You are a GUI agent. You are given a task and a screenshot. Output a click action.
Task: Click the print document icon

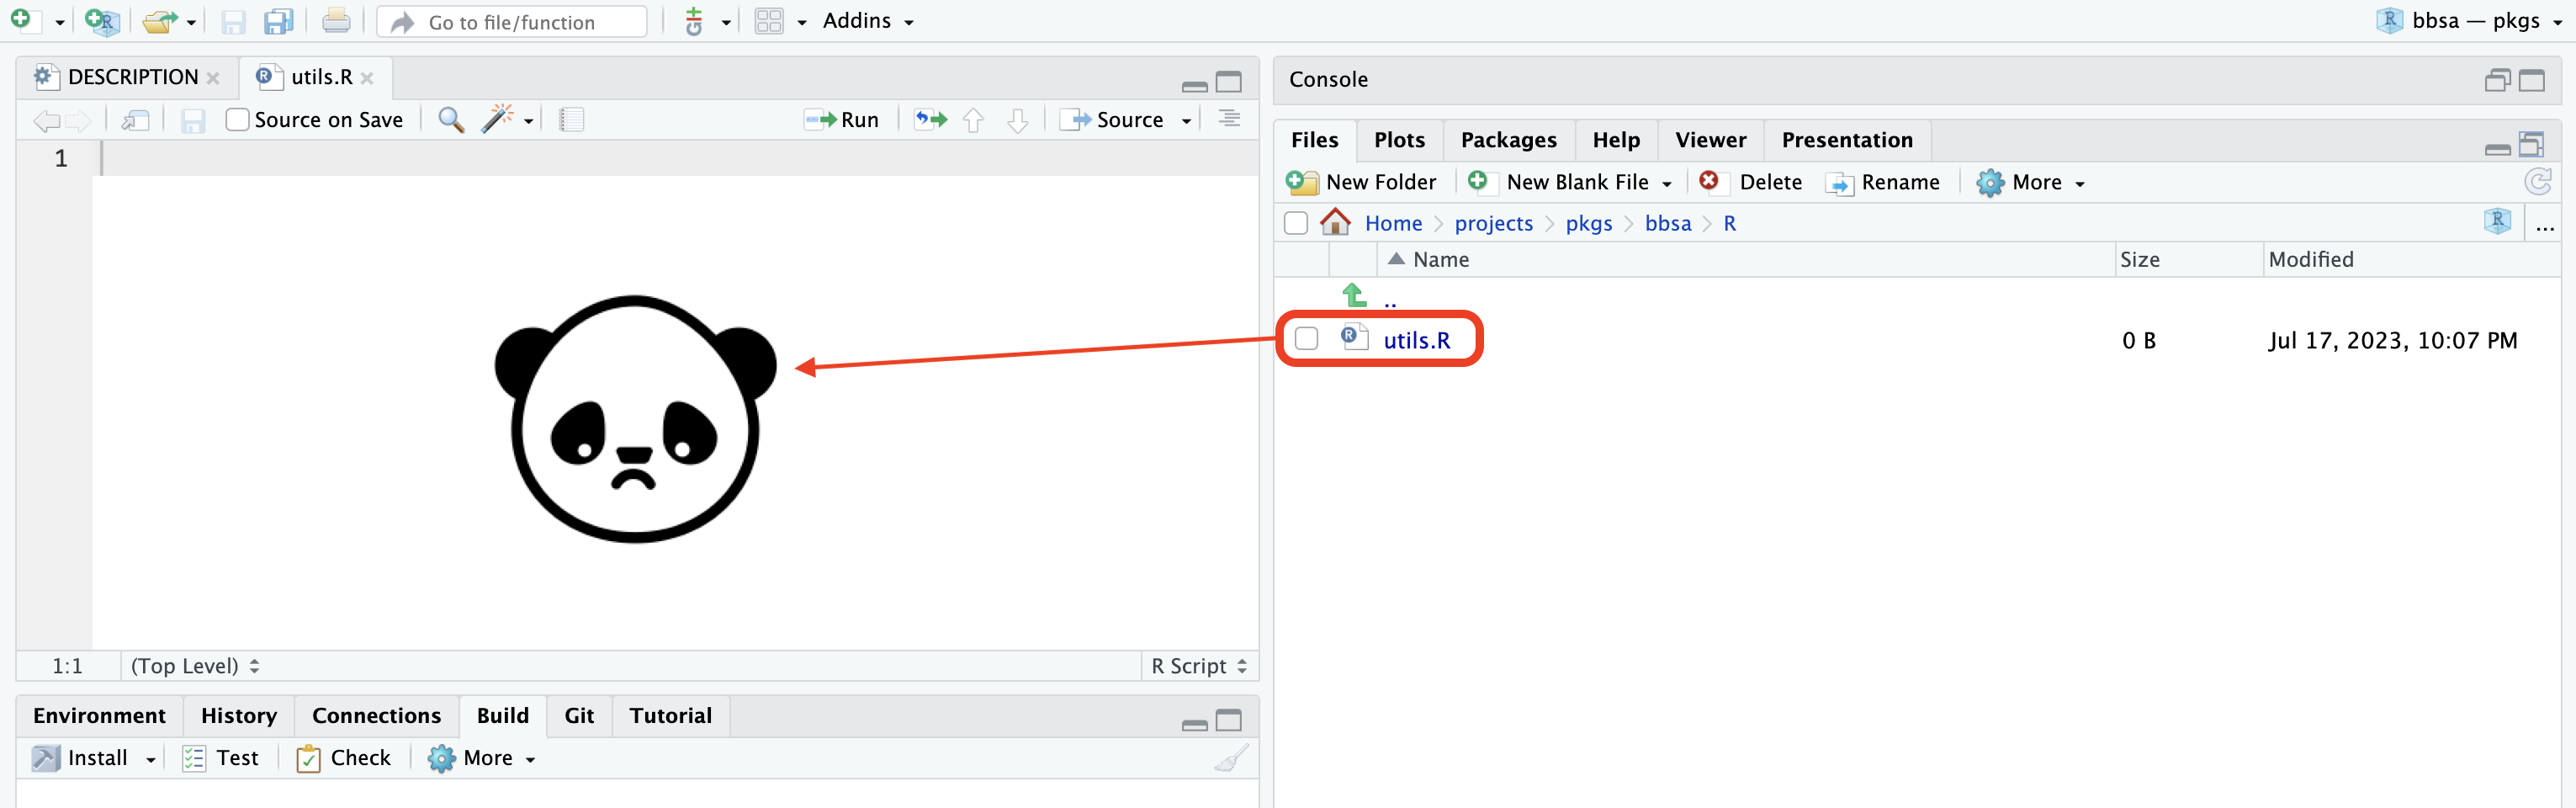point(336,21)
